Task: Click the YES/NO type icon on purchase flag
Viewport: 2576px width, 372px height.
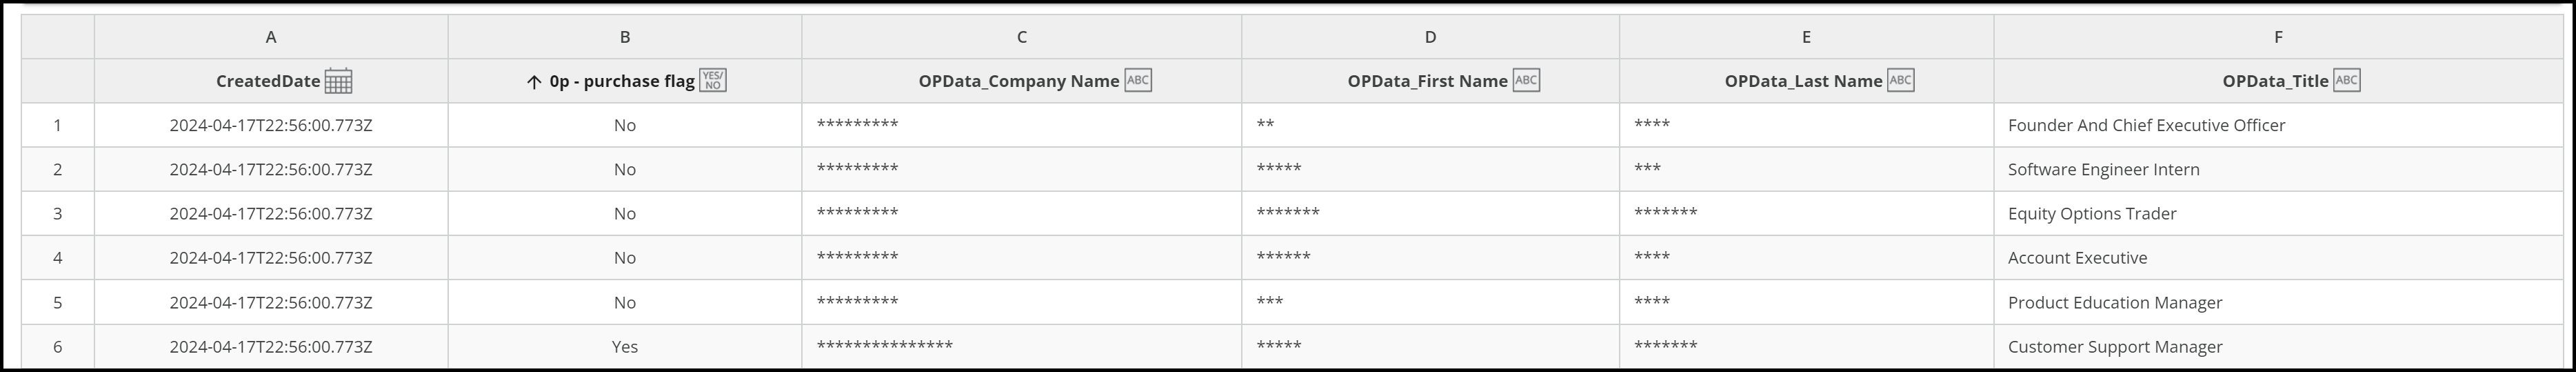Action: pyautogui.click(x=713, y=80)
